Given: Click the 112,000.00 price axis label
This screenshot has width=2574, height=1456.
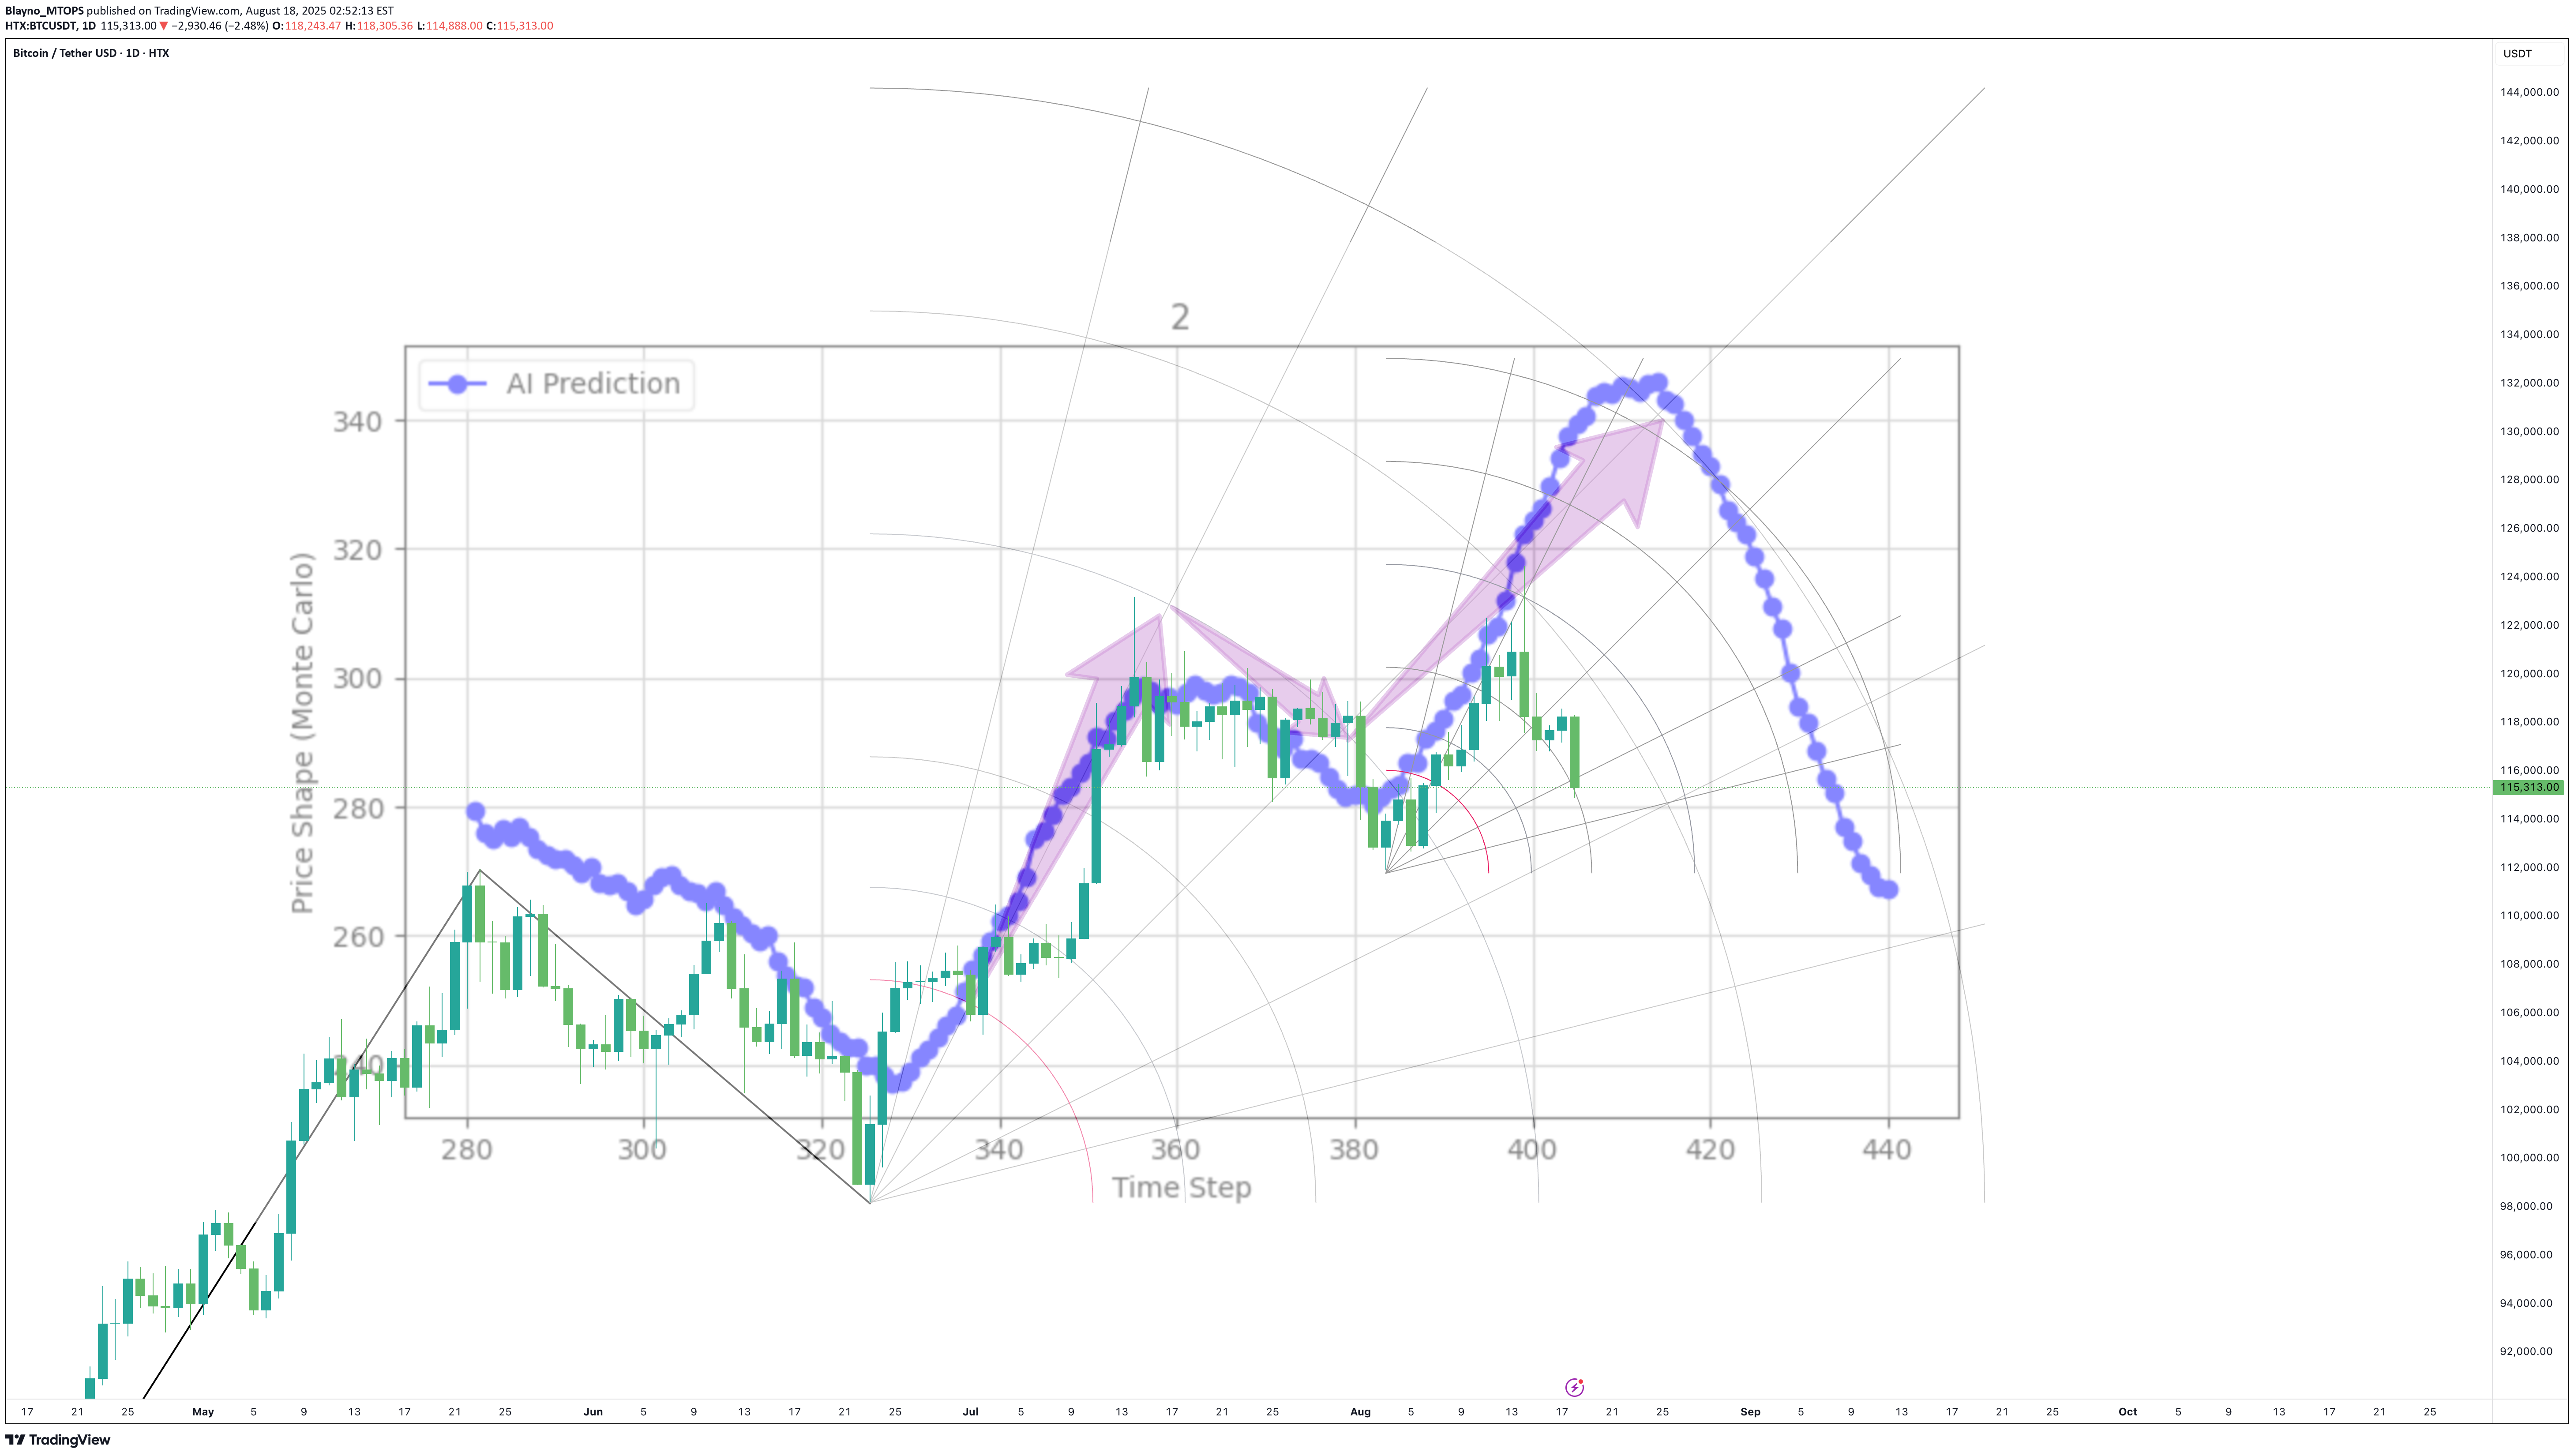Looking at the screenshot, I should (2529, 867).
